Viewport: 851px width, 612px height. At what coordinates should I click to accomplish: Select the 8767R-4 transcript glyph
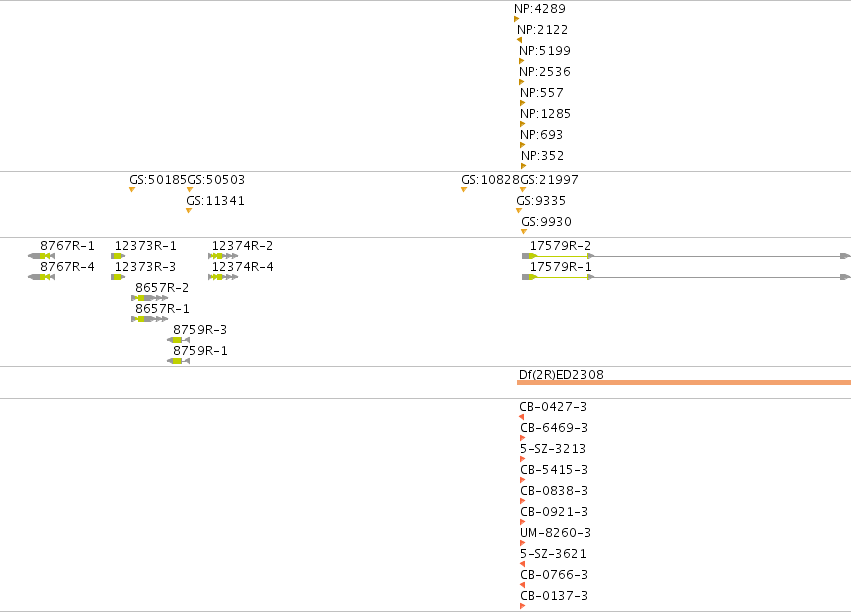[41, 277]
